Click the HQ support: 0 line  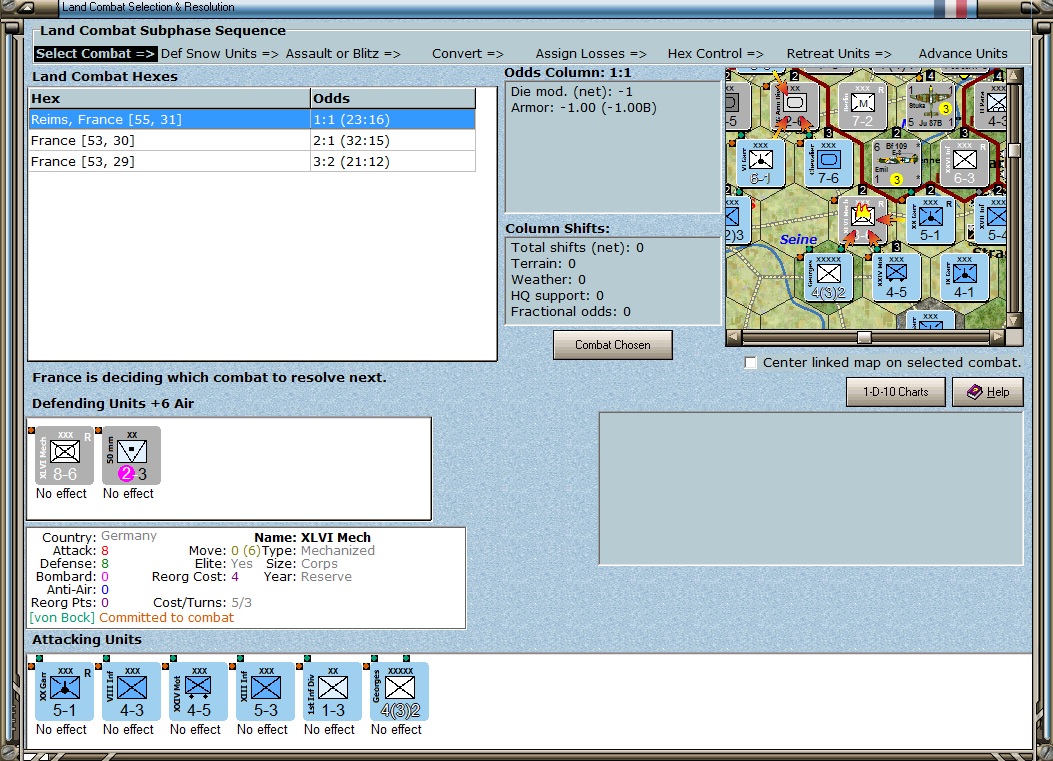click(557, 296)
